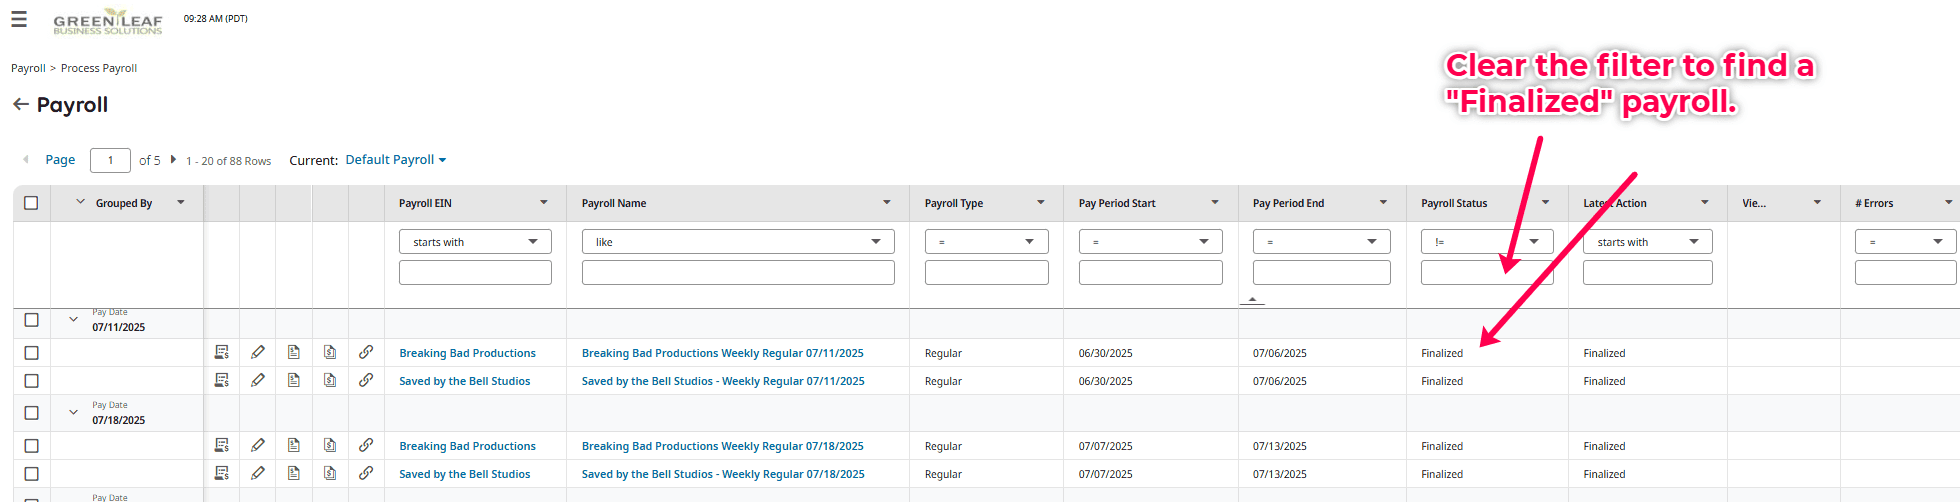Click link chain icon for Breaking Bad 07/18/2025
The height and width of the screenshot is (502, 1960).
pos(366,445)
